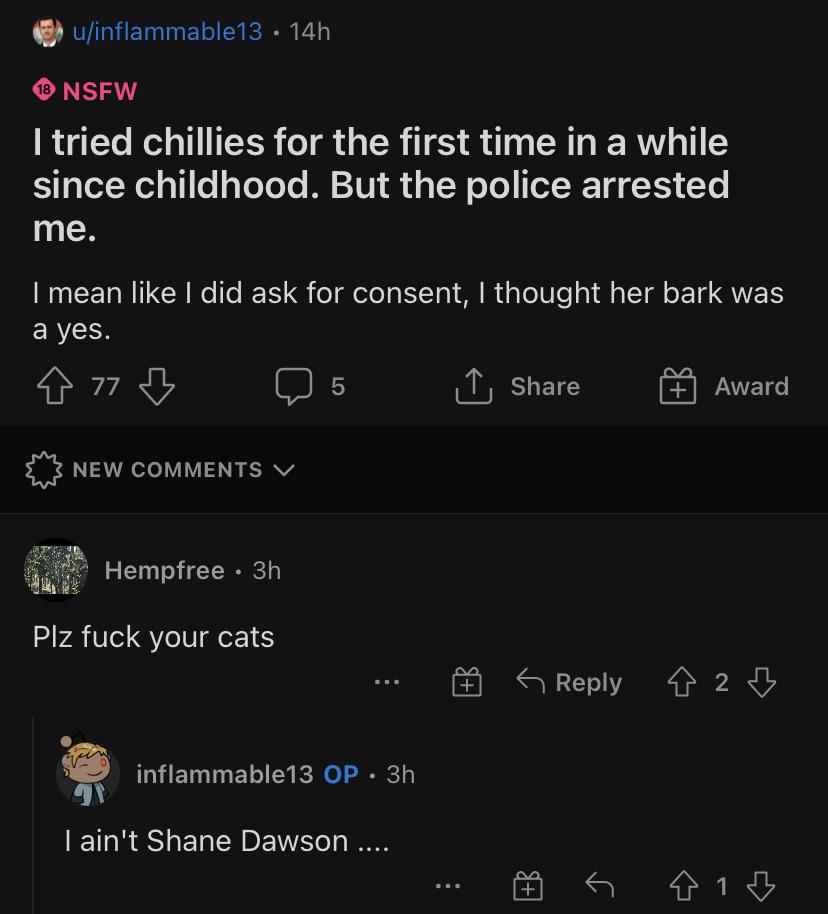Open Hempfree's username link
Screen dimensions: 828x914
(164, 570)
